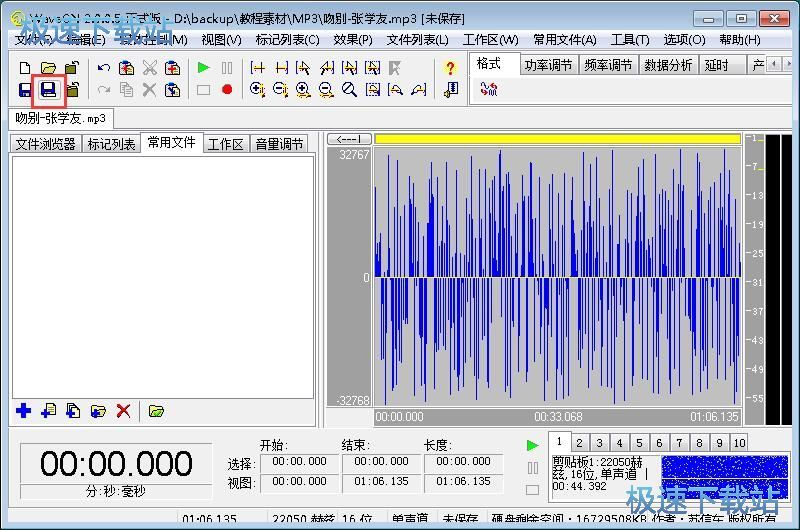Click the magnifier Zoom view icon
This screenshot has width=800, height=530.
point(349,90)
